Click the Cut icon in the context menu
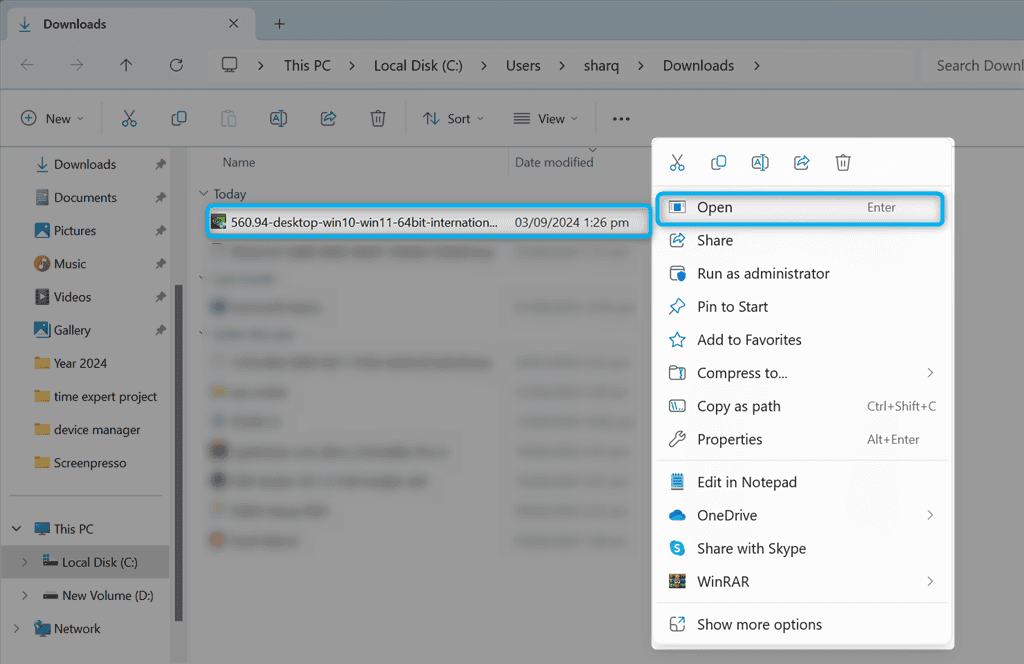Viewport: 1024px width, 664px height. (677, 163)
